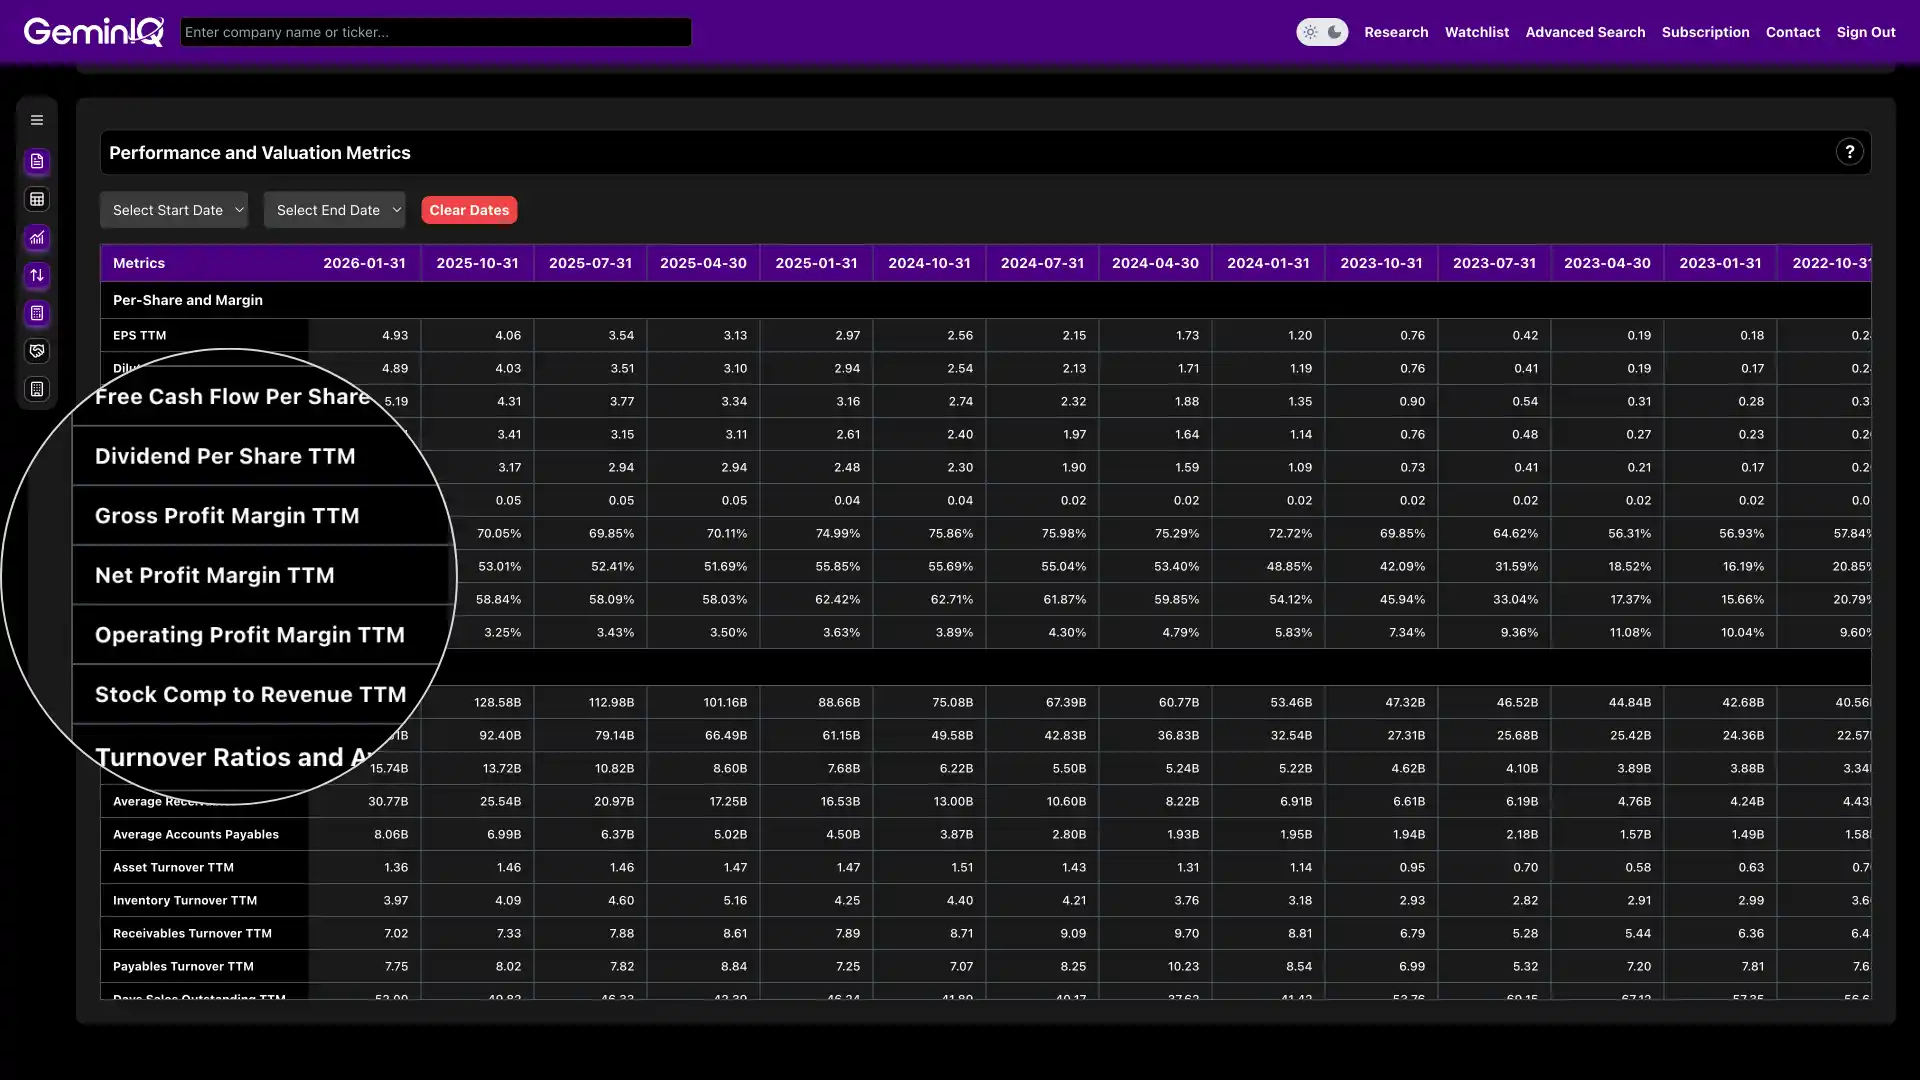Click the help question mark icon
The image size is (1920, 1080).
(1850, 151)
